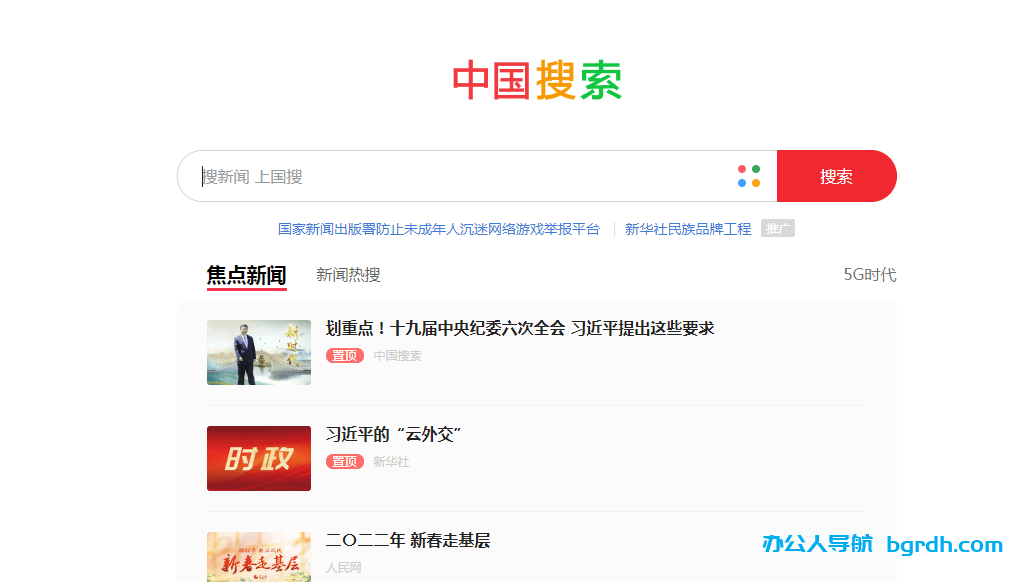Click the 人民网 source label
Image resolution: width=1029 pixels, height=582 pixels.
tap(344, 568)
